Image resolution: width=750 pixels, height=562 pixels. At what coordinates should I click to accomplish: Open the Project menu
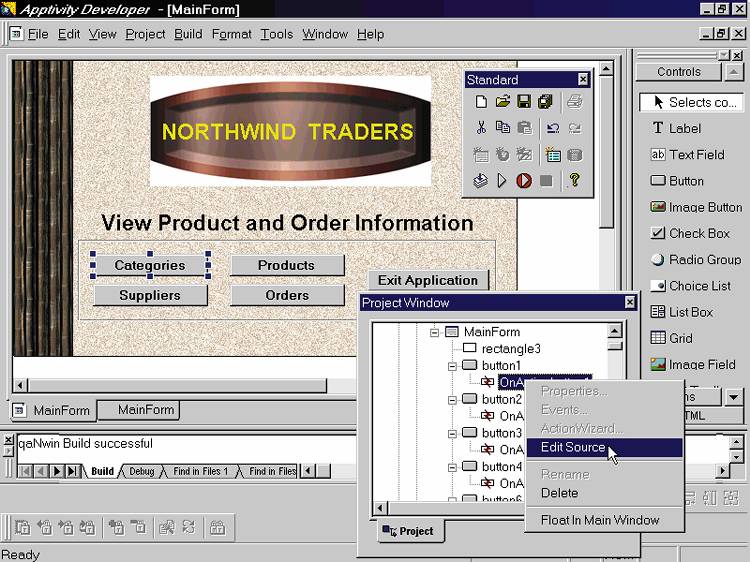tap(145, 34)
